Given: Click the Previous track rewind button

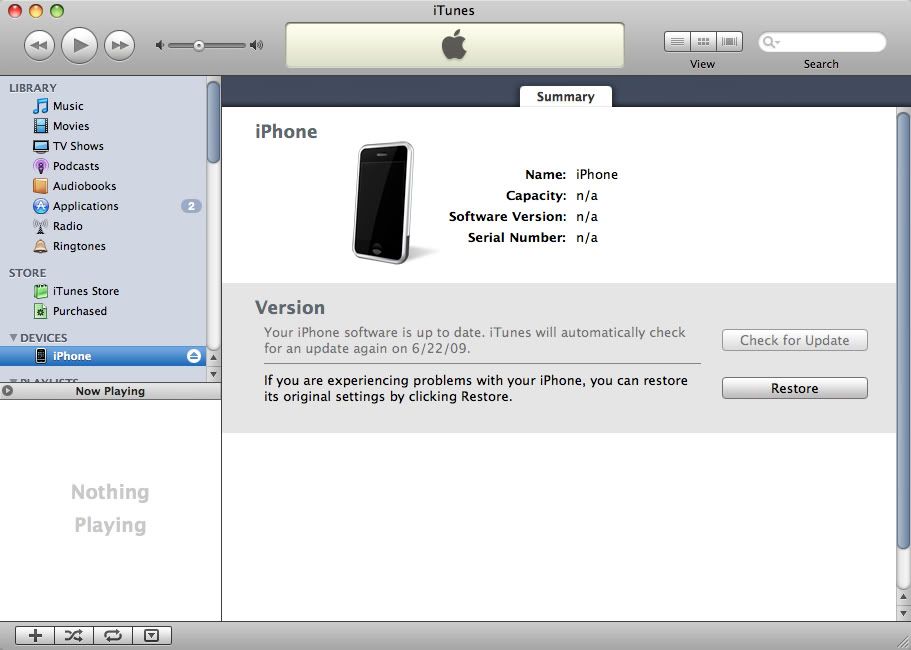Looking at the screenshot, I should (40, 45).
